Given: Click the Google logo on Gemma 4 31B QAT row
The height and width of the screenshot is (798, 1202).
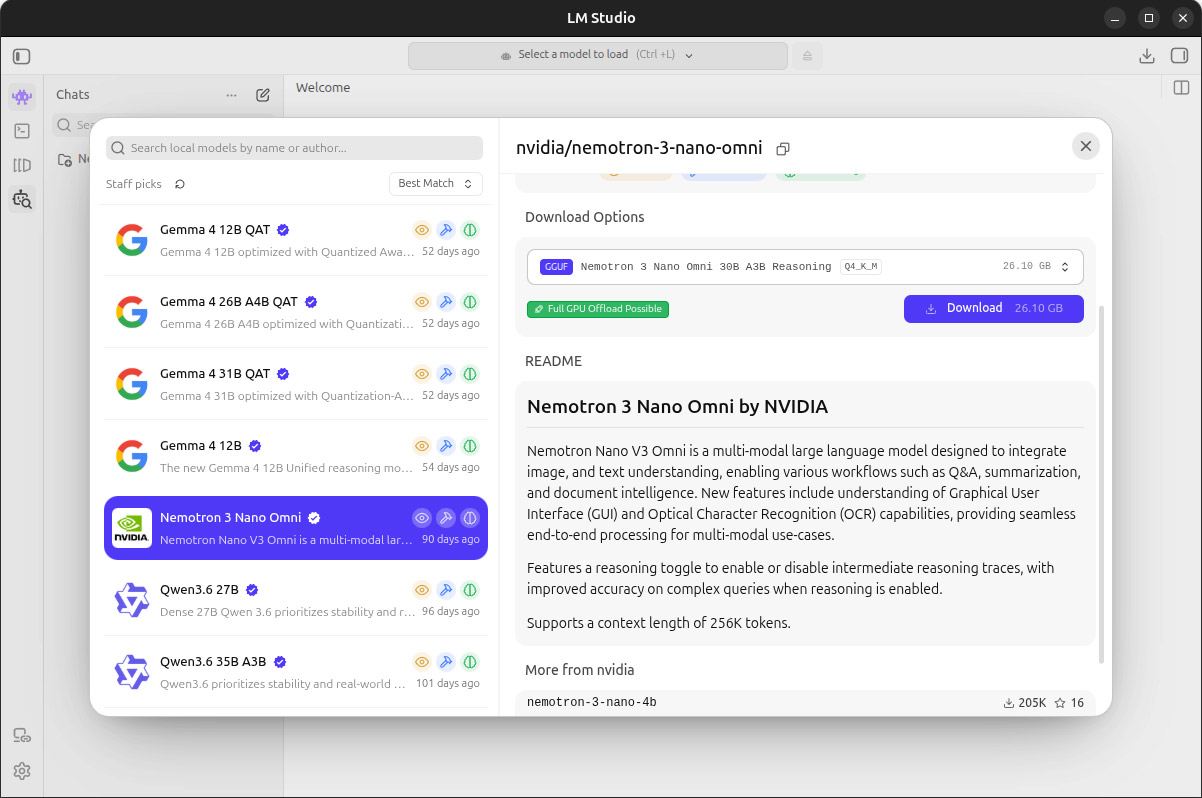Looking at the screenshot, I should 131,384.
